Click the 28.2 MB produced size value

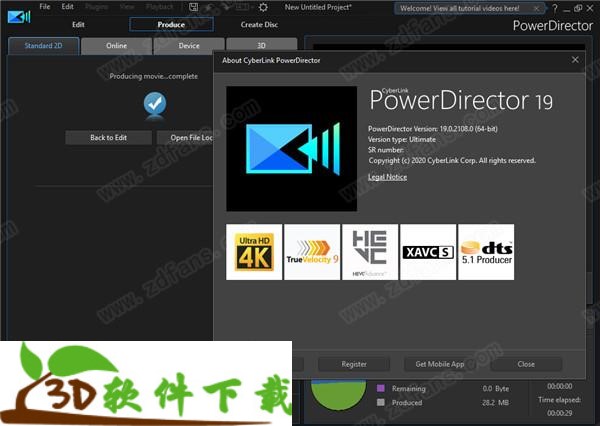point(496,403)
